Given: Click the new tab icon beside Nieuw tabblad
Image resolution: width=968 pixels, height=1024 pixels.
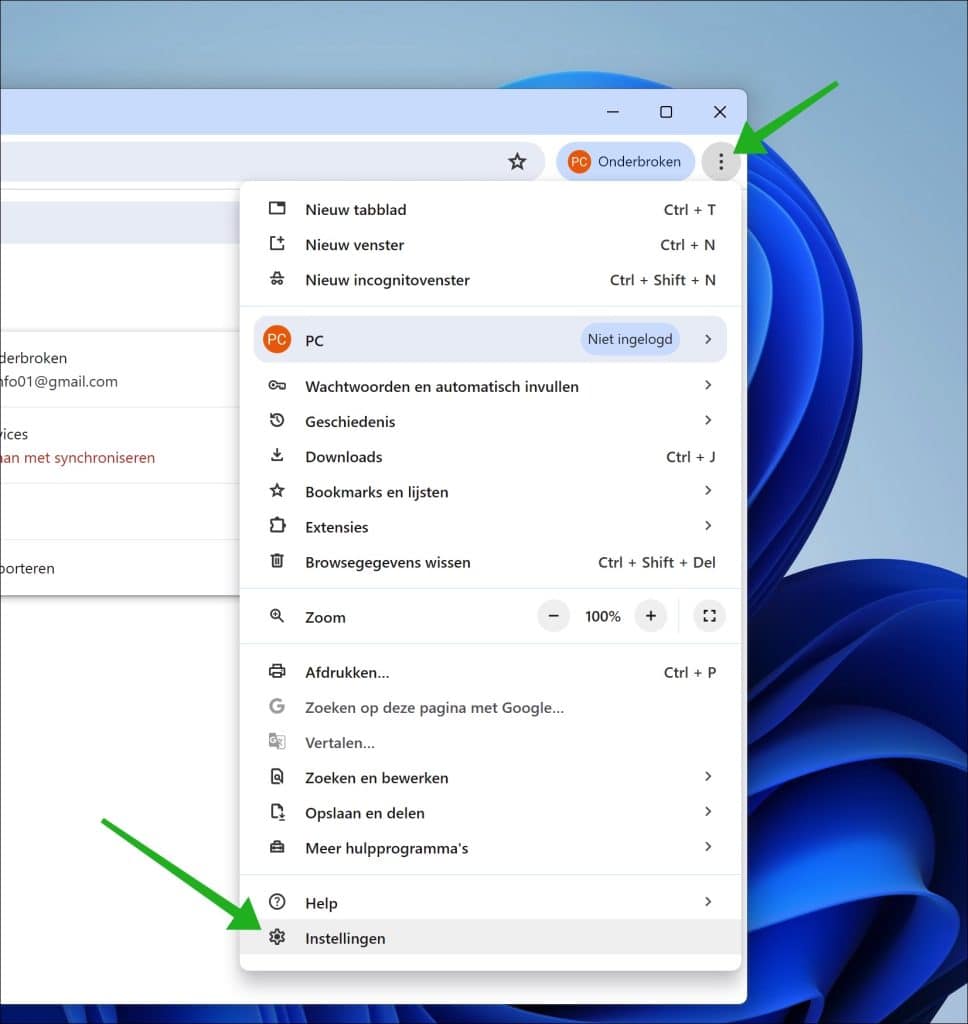Looking at the screenshot, I should (x=277, y=208).
